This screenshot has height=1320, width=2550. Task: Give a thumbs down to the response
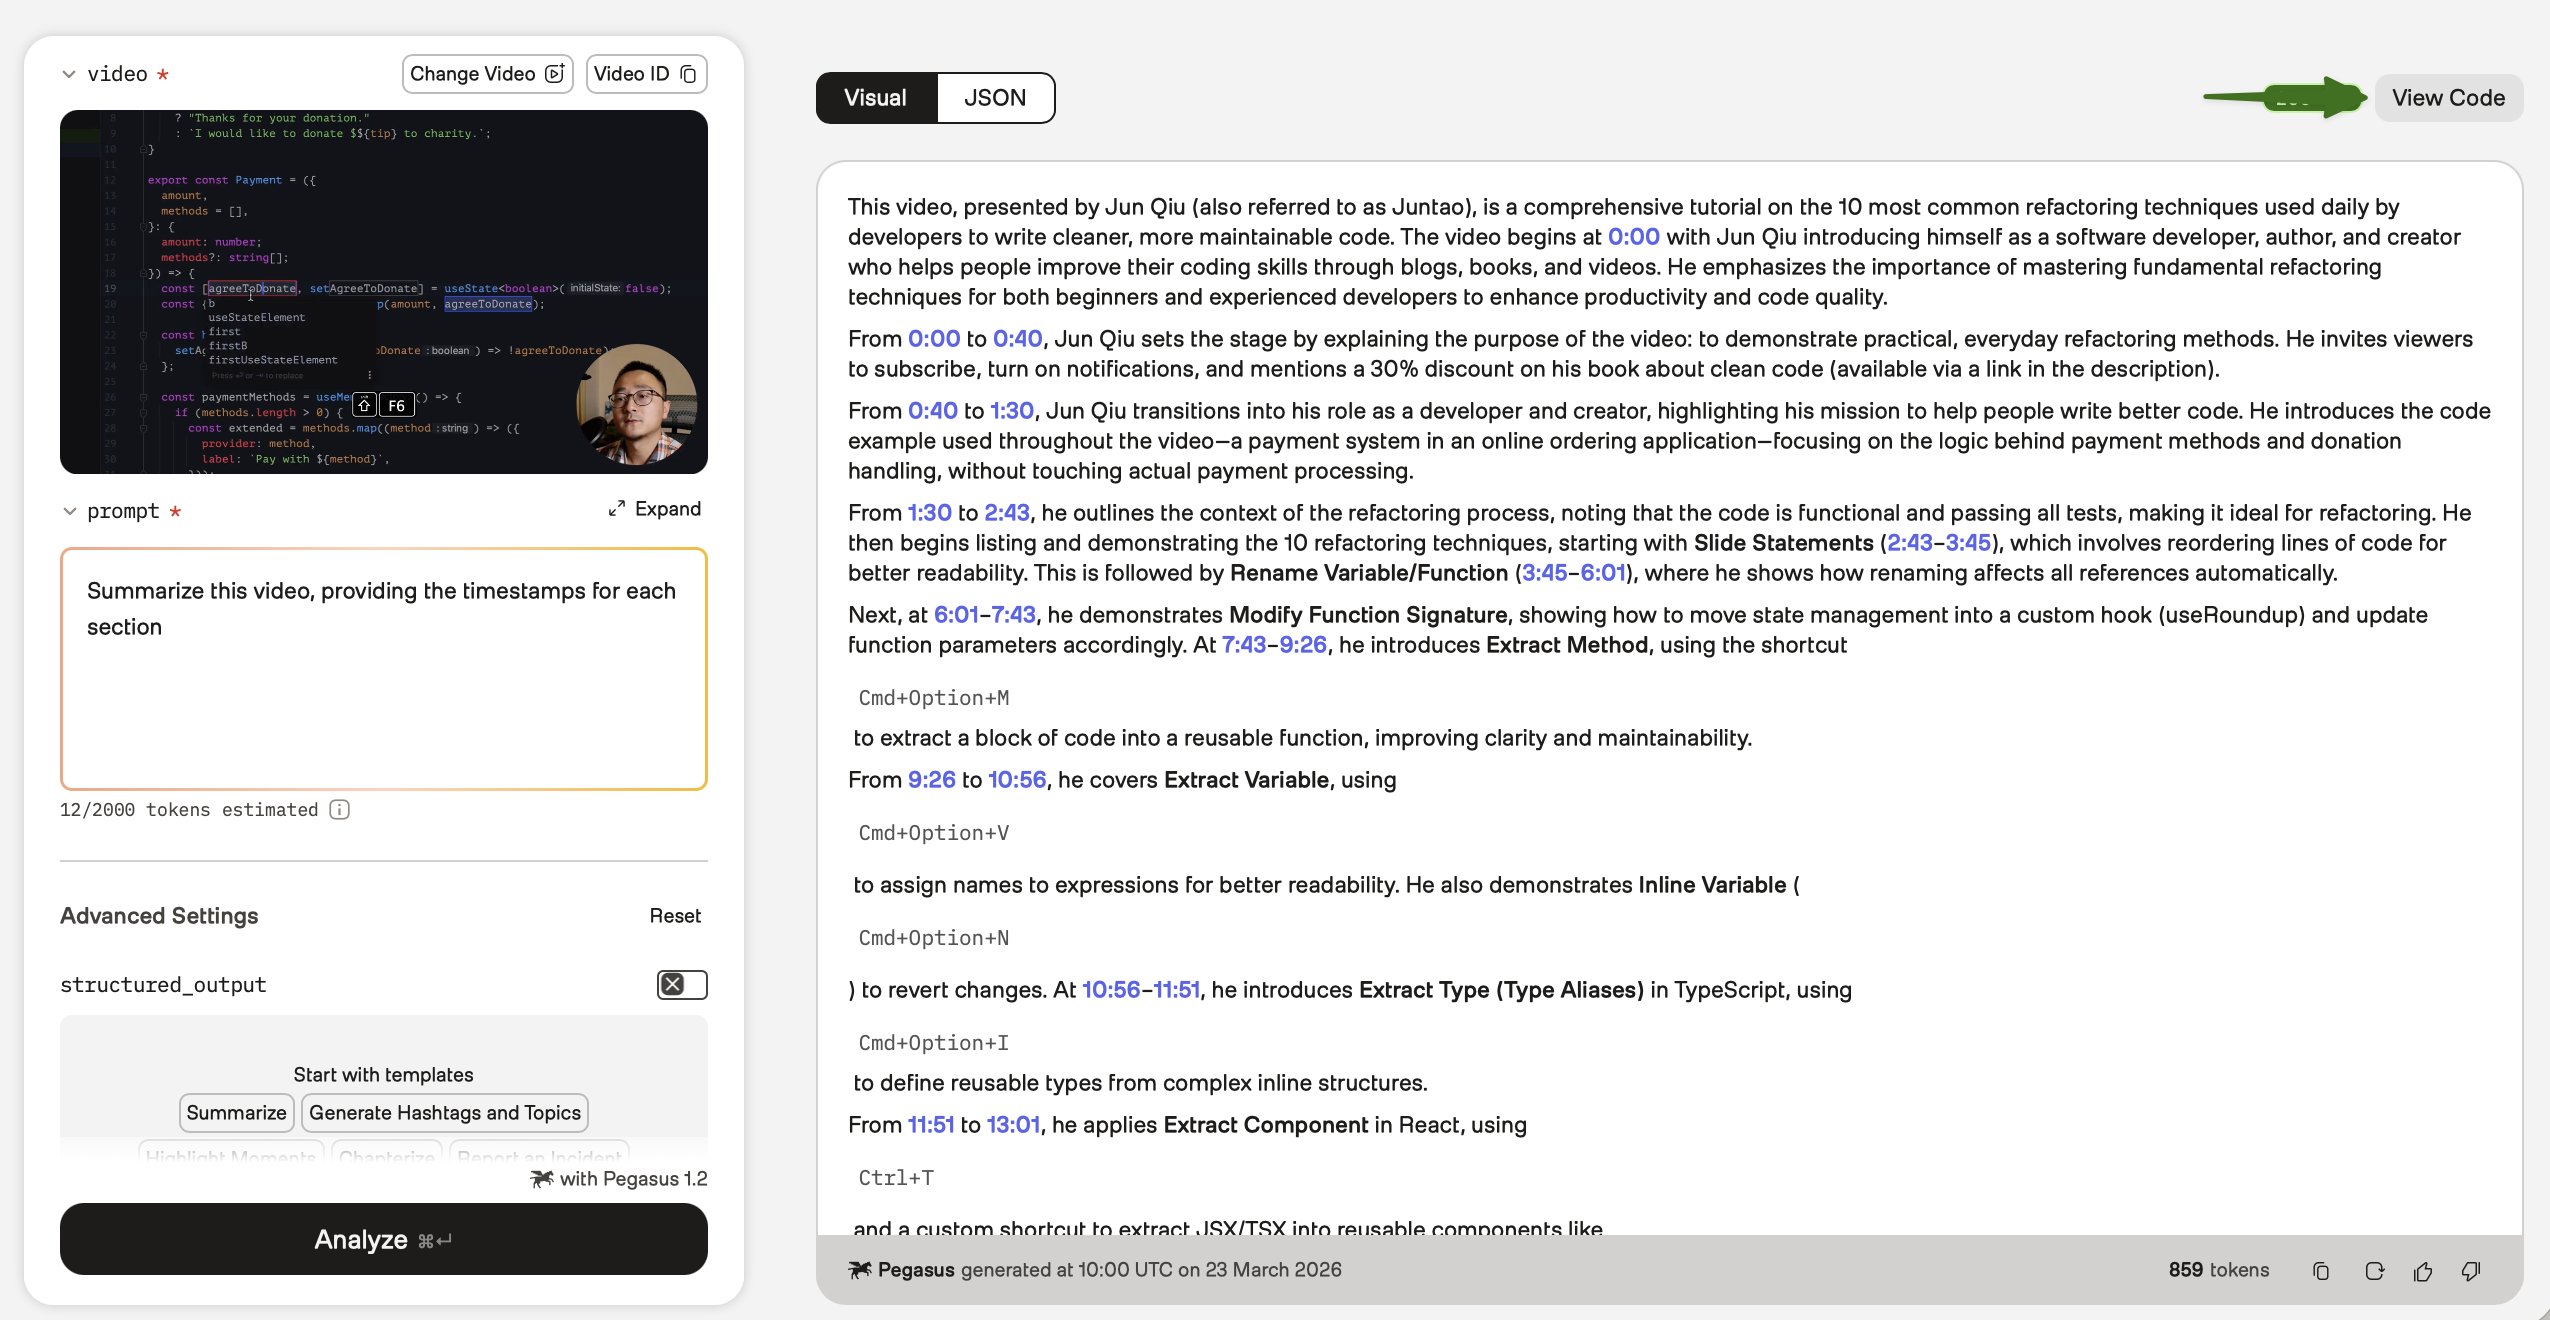pyautogui.click(x=2470, y=1271)
